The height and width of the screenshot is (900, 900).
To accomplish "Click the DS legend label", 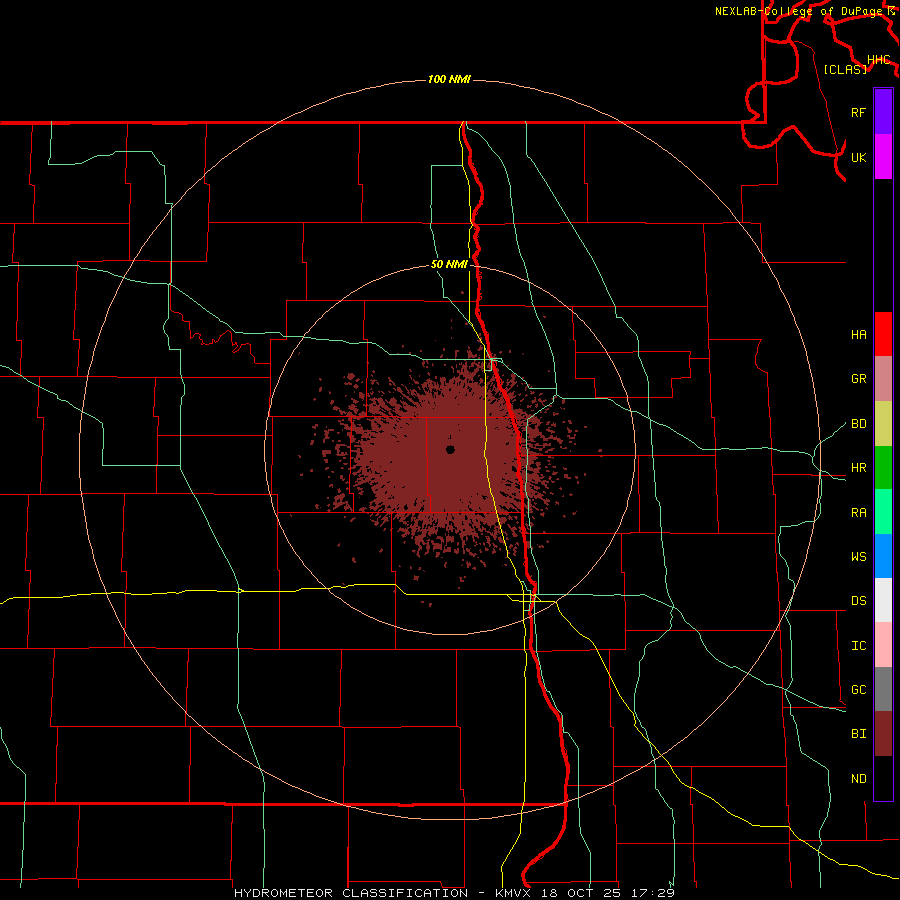I will click(x=858, y=601).
